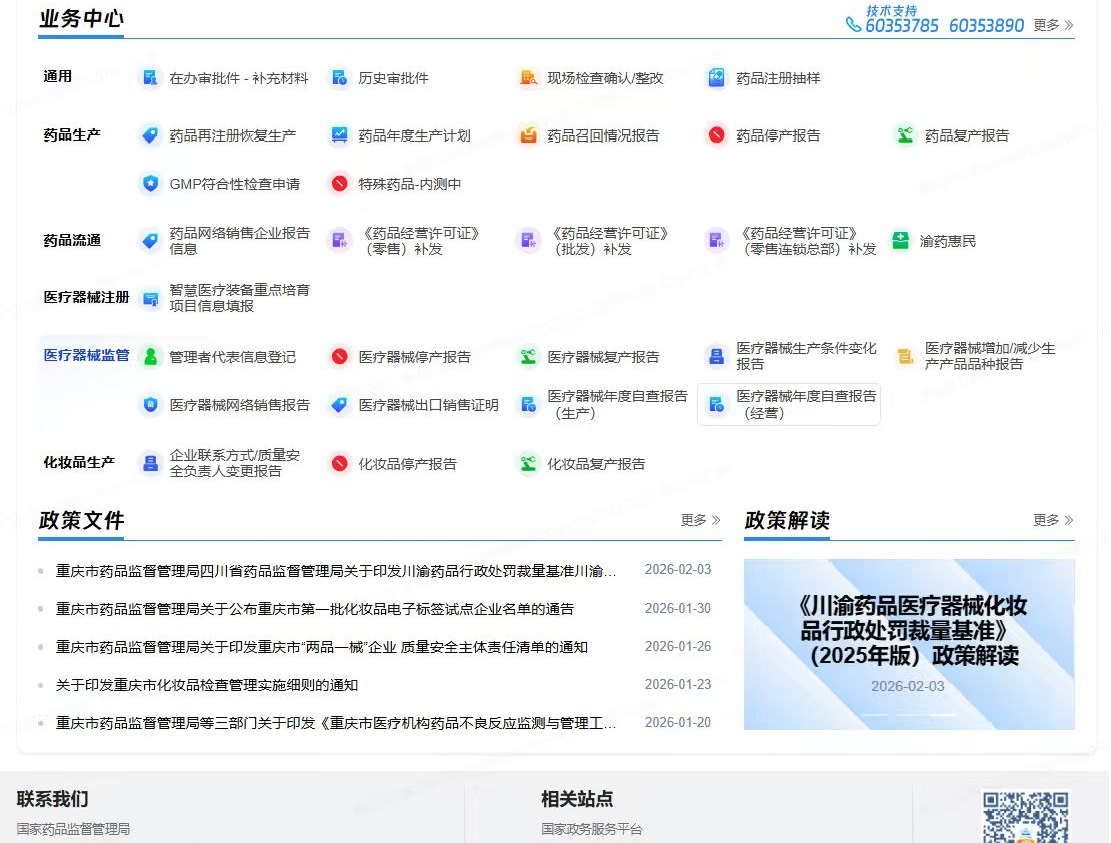Click the red 化妆品停产报告 icon
The image size is (1111, 843).
pyautogui.click(x=339, y=464)
